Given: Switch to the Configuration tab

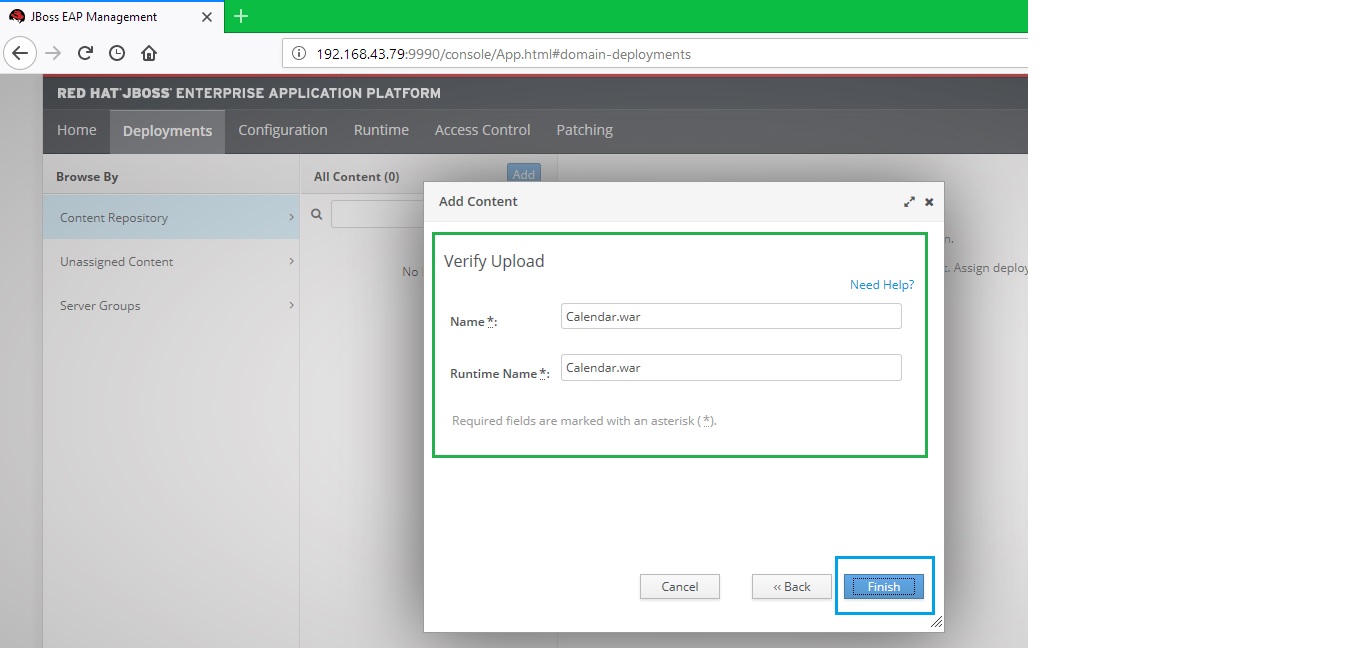Looking at the screenshot, I should click(x=282, y=130).
